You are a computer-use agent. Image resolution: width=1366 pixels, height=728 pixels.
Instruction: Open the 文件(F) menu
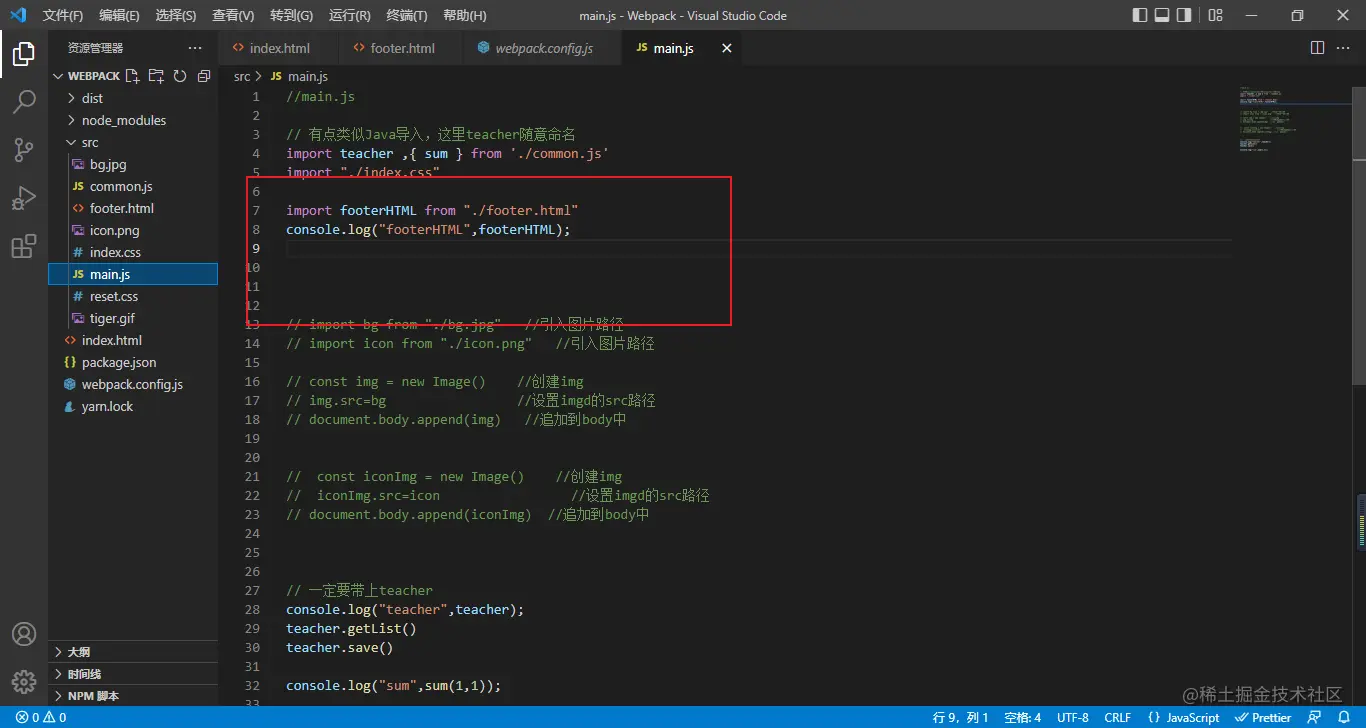click(x=63, y=15)
